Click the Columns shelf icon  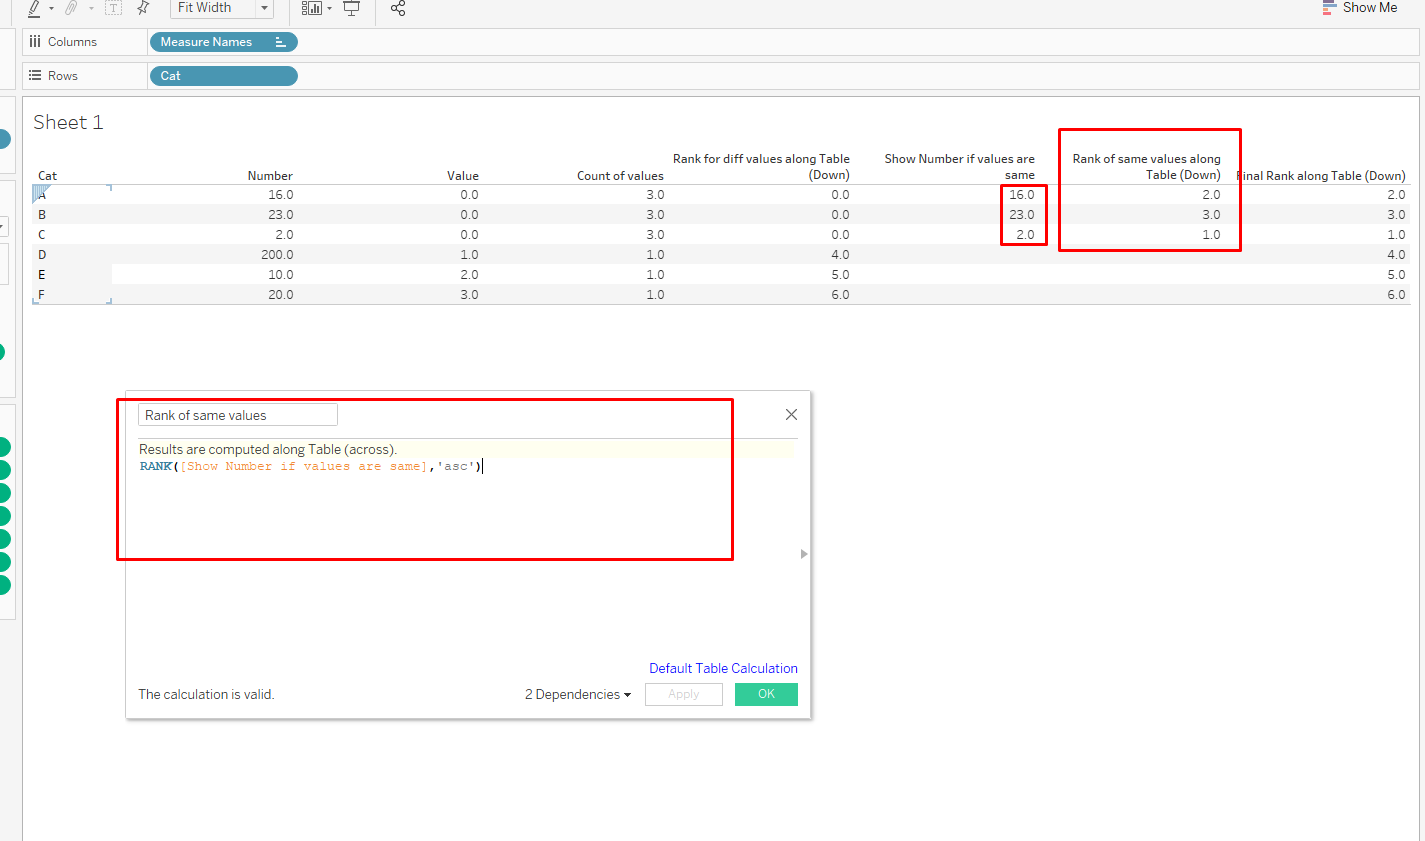click(35, 42)
